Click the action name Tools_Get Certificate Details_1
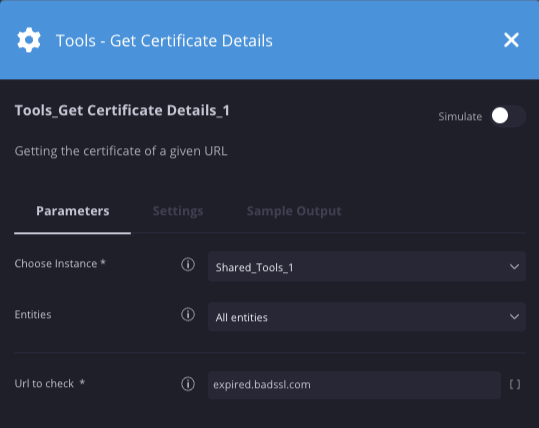The image size is (539, 428). [x=122, y=111]
